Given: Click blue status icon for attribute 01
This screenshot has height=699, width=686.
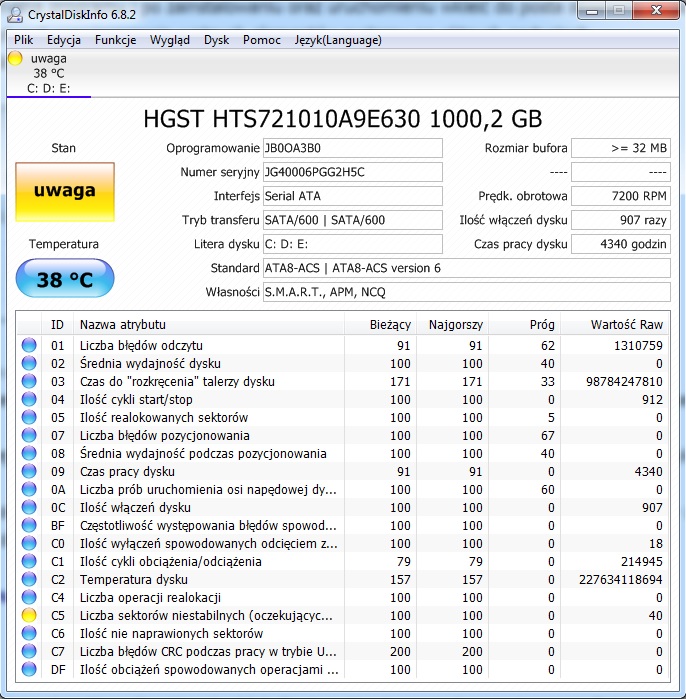Looking at the screenshot, I should coord(29,345).
